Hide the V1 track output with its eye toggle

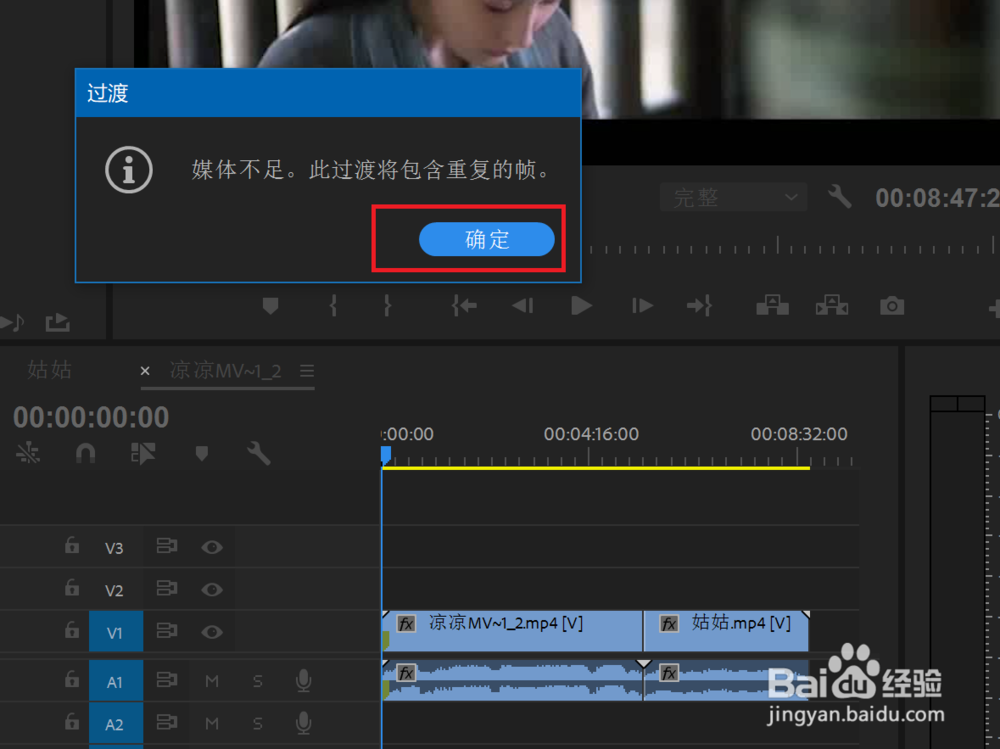coord(211,631)
